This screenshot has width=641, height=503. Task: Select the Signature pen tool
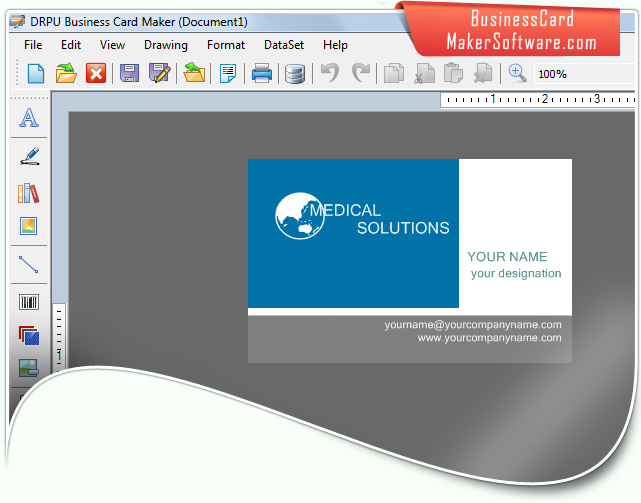(30, 156)
